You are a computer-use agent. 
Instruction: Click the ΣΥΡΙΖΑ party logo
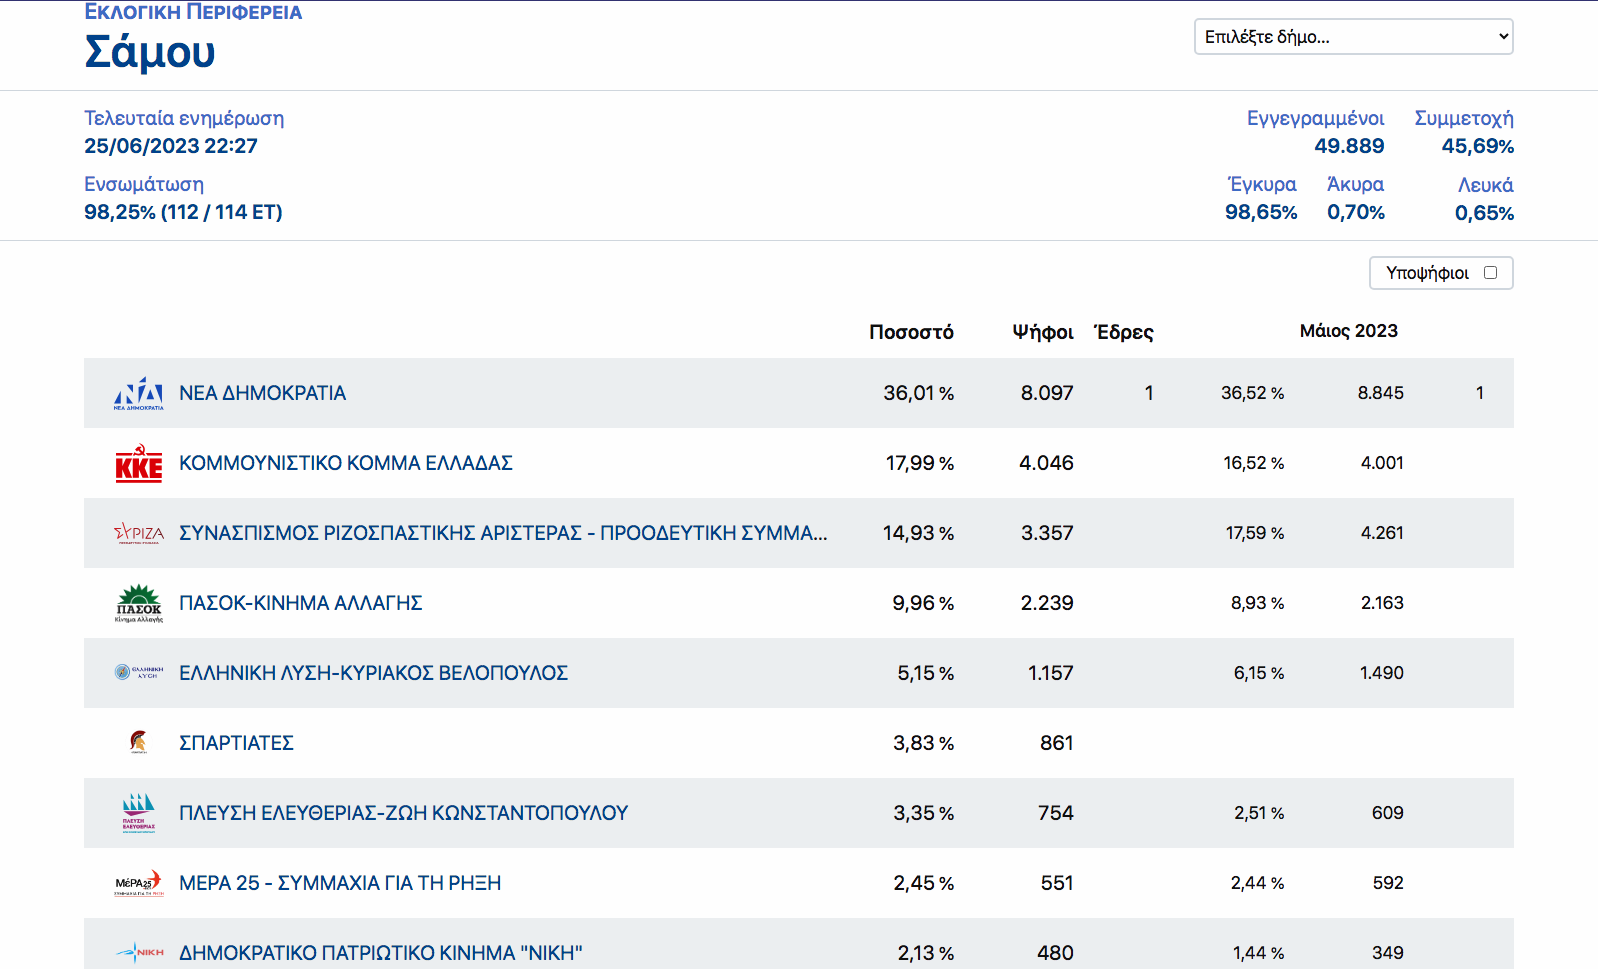tap(139, 533)
